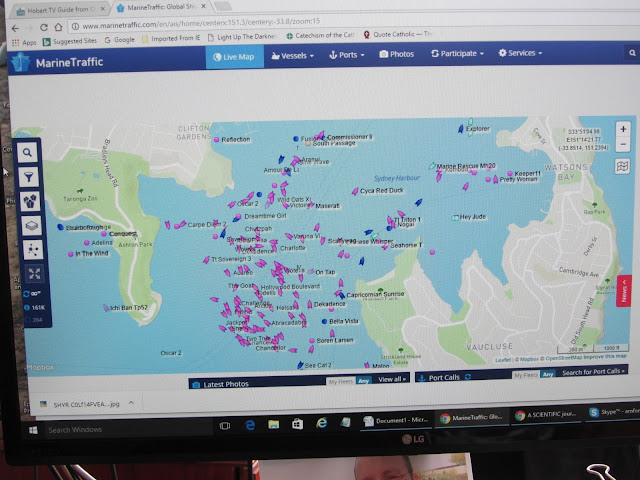This screenshot has height=480, width=640.
Task: Go back in the browser
Action: 15,28
